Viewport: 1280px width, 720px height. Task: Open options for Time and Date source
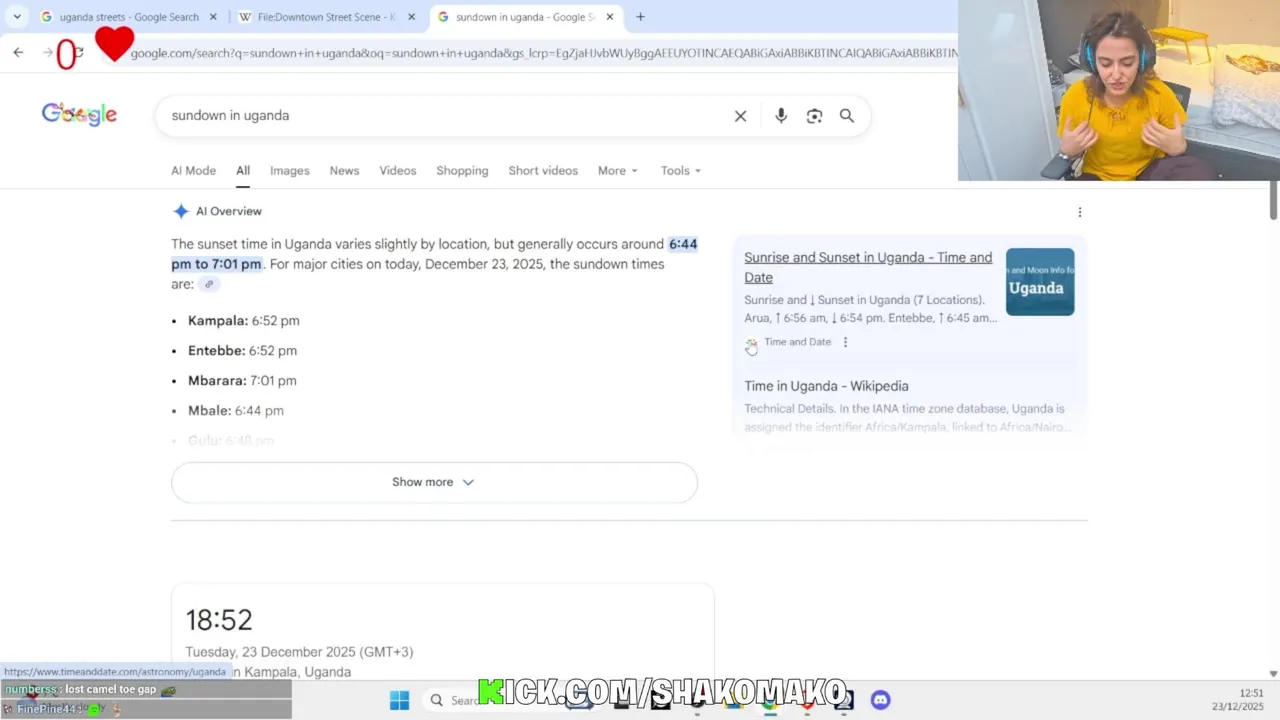pyautogui.click(x=845, y=342)
